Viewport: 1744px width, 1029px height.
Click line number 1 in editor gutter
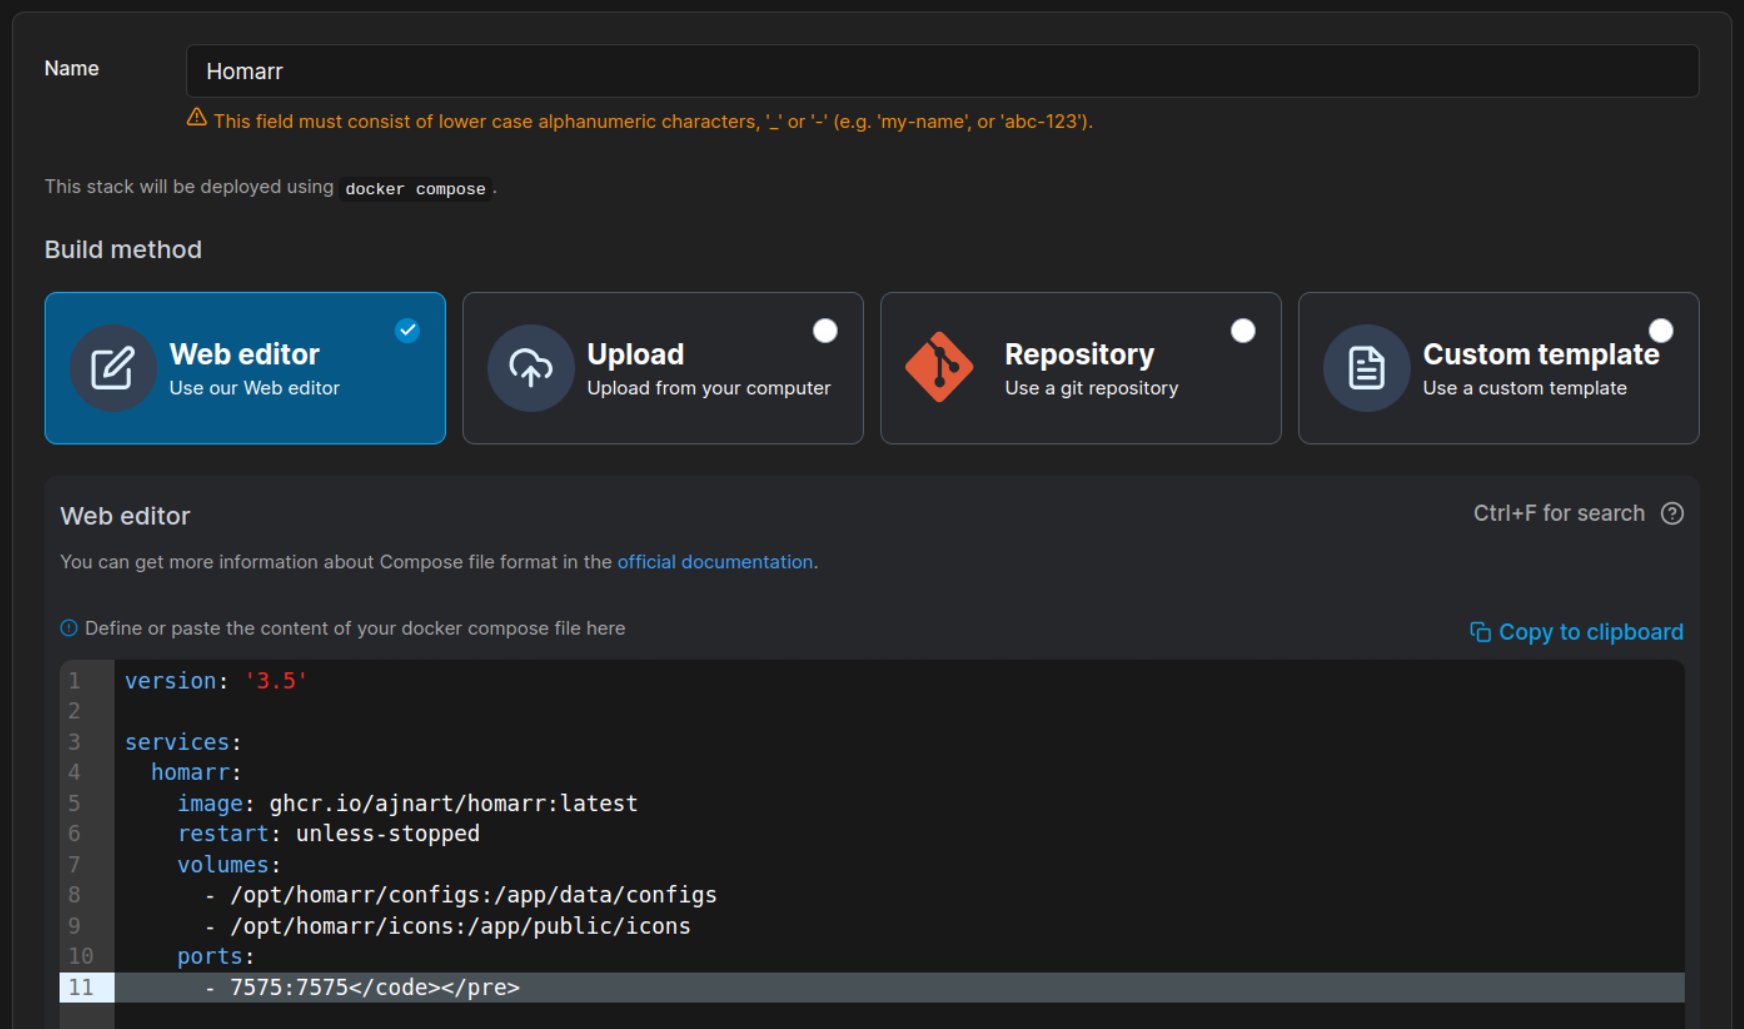[x=74, y=681]
